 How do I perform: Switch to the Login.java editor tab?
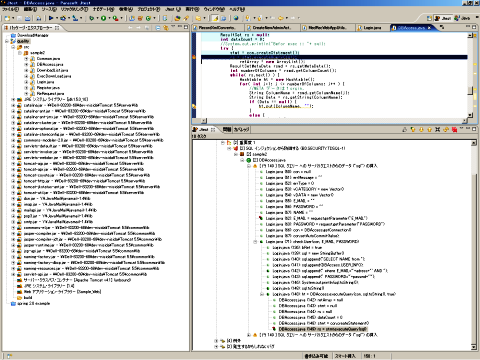click(373, 28)
